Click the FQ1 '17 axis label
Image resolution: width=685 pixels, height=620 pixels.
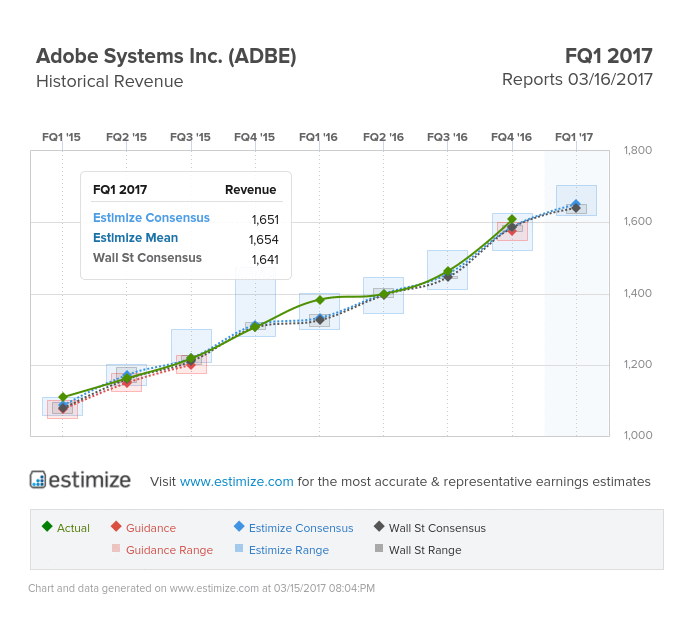(574, 137)
